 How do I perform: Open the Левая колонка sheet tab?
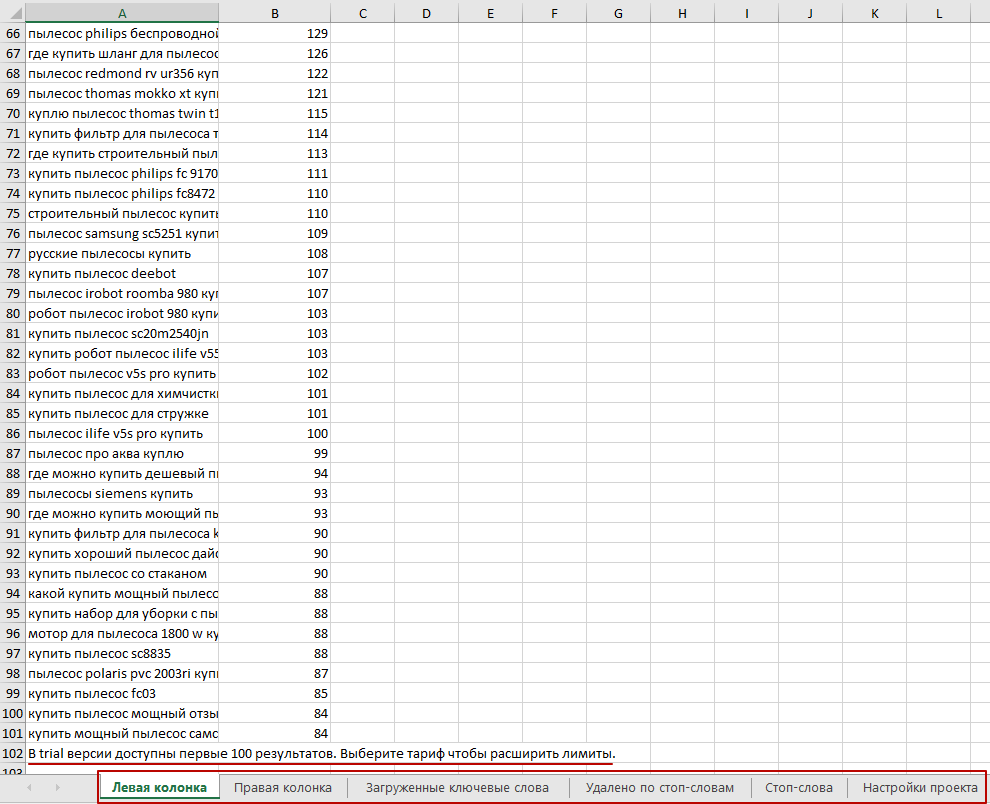click(159, 788)
